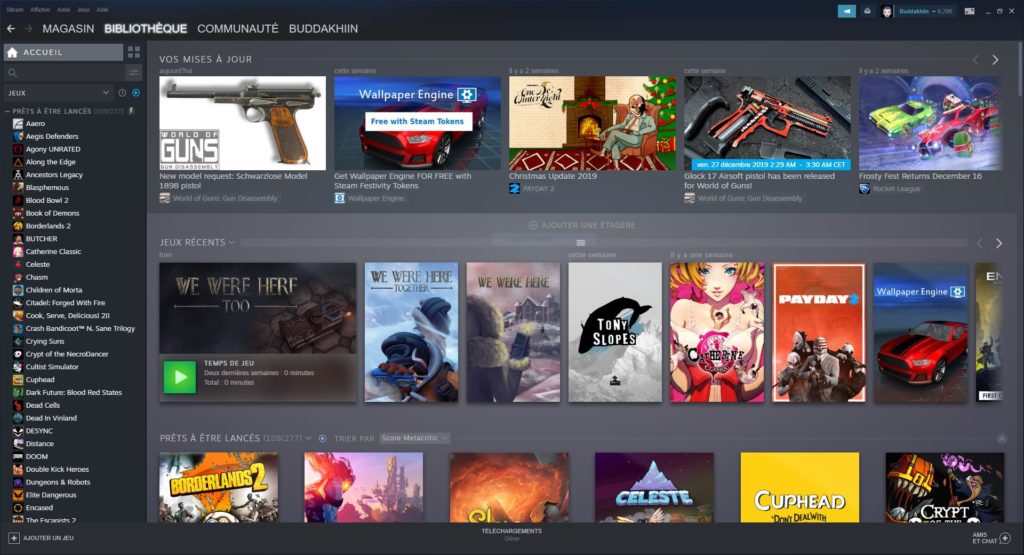Enter Big Picture mode icon
Screen dimensions: 1024x555
click(x=969, y=11)
